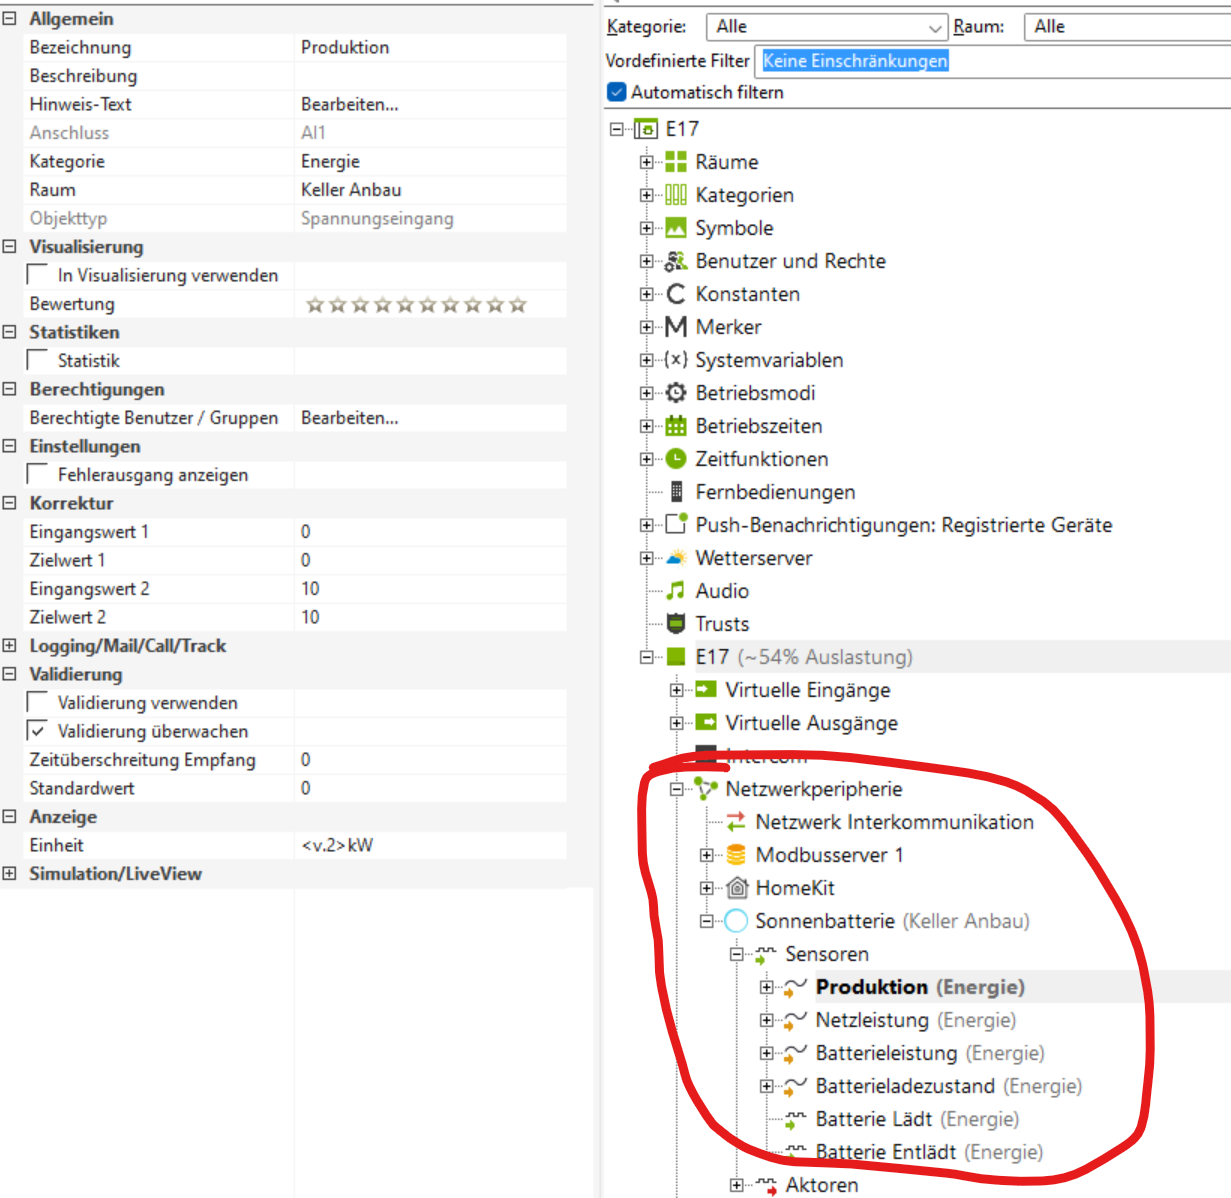Expand the Aktoren tree node

pyautogui.click(x=737, y=1185)
